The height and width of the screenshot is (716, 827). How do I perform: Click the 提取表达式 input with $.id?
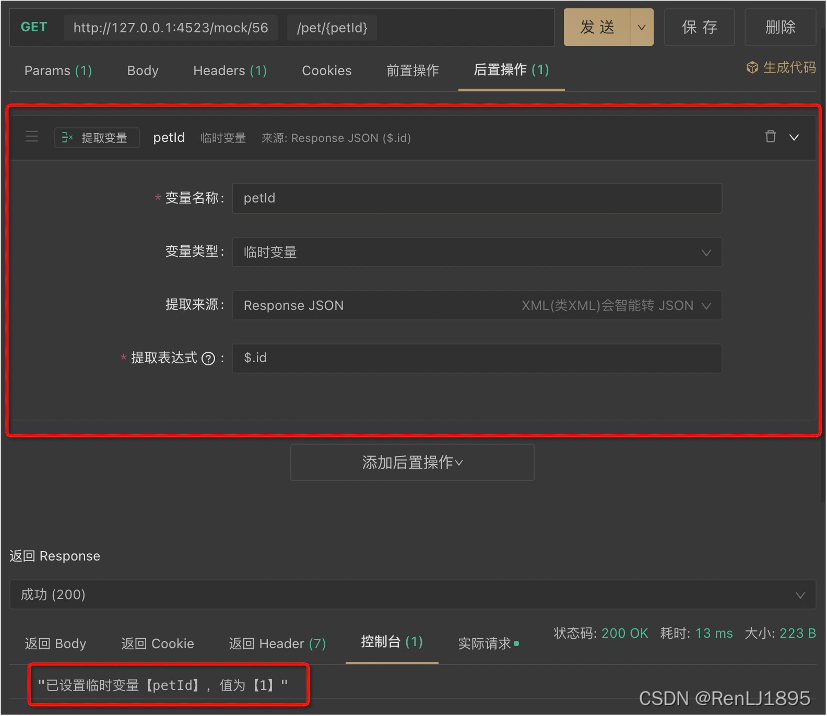point(477,359)
